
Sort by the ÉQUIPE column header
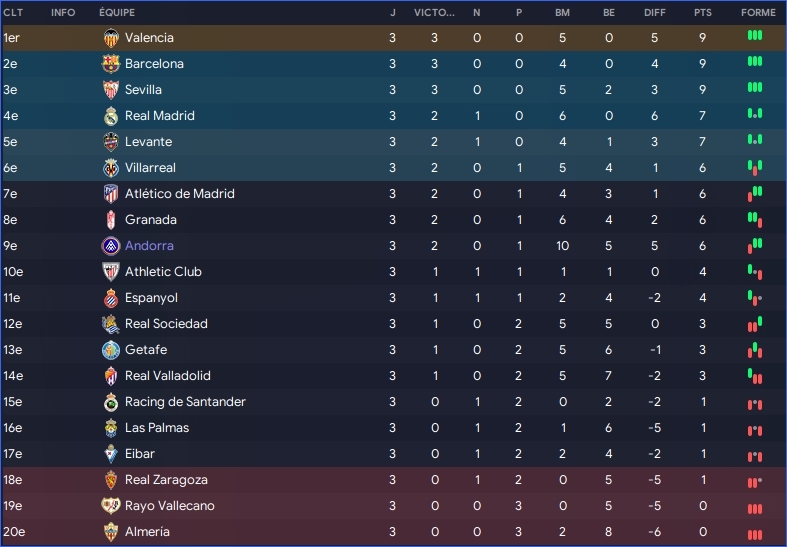coord(117,13)
